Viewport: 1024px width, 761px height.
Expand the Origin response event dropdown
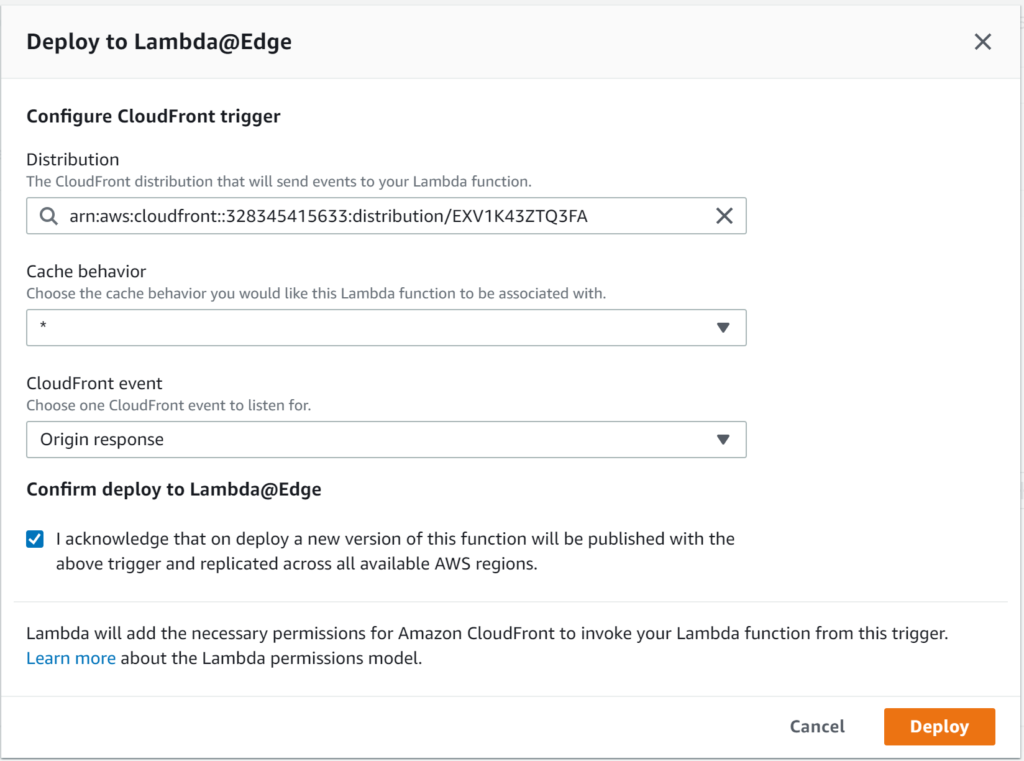(x=370, y=440)
